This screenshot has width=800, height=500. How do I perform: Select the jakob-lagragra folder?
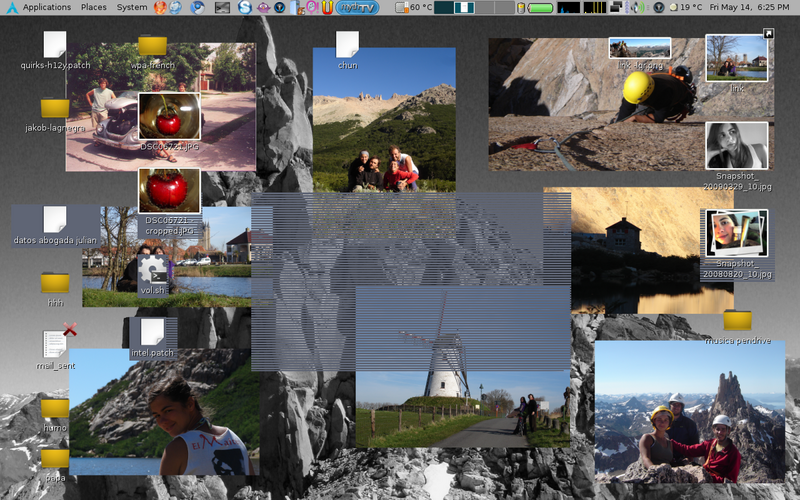point(55,108)
